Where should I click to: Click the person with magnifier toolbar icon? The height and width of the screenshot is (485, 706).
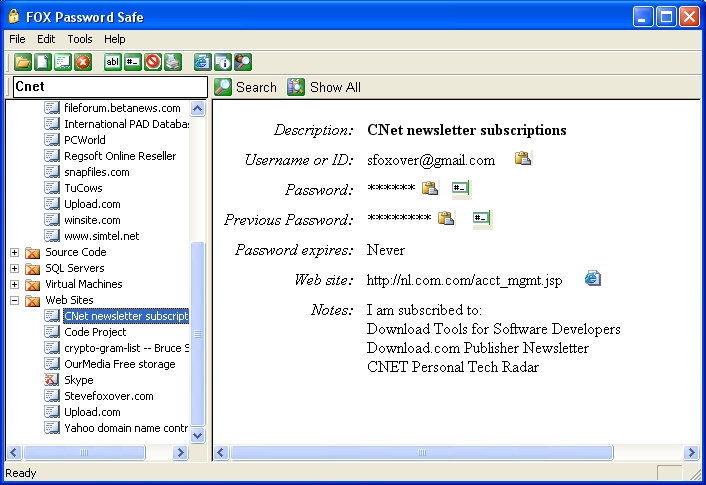pyautogui.click(x=243, y=62)
